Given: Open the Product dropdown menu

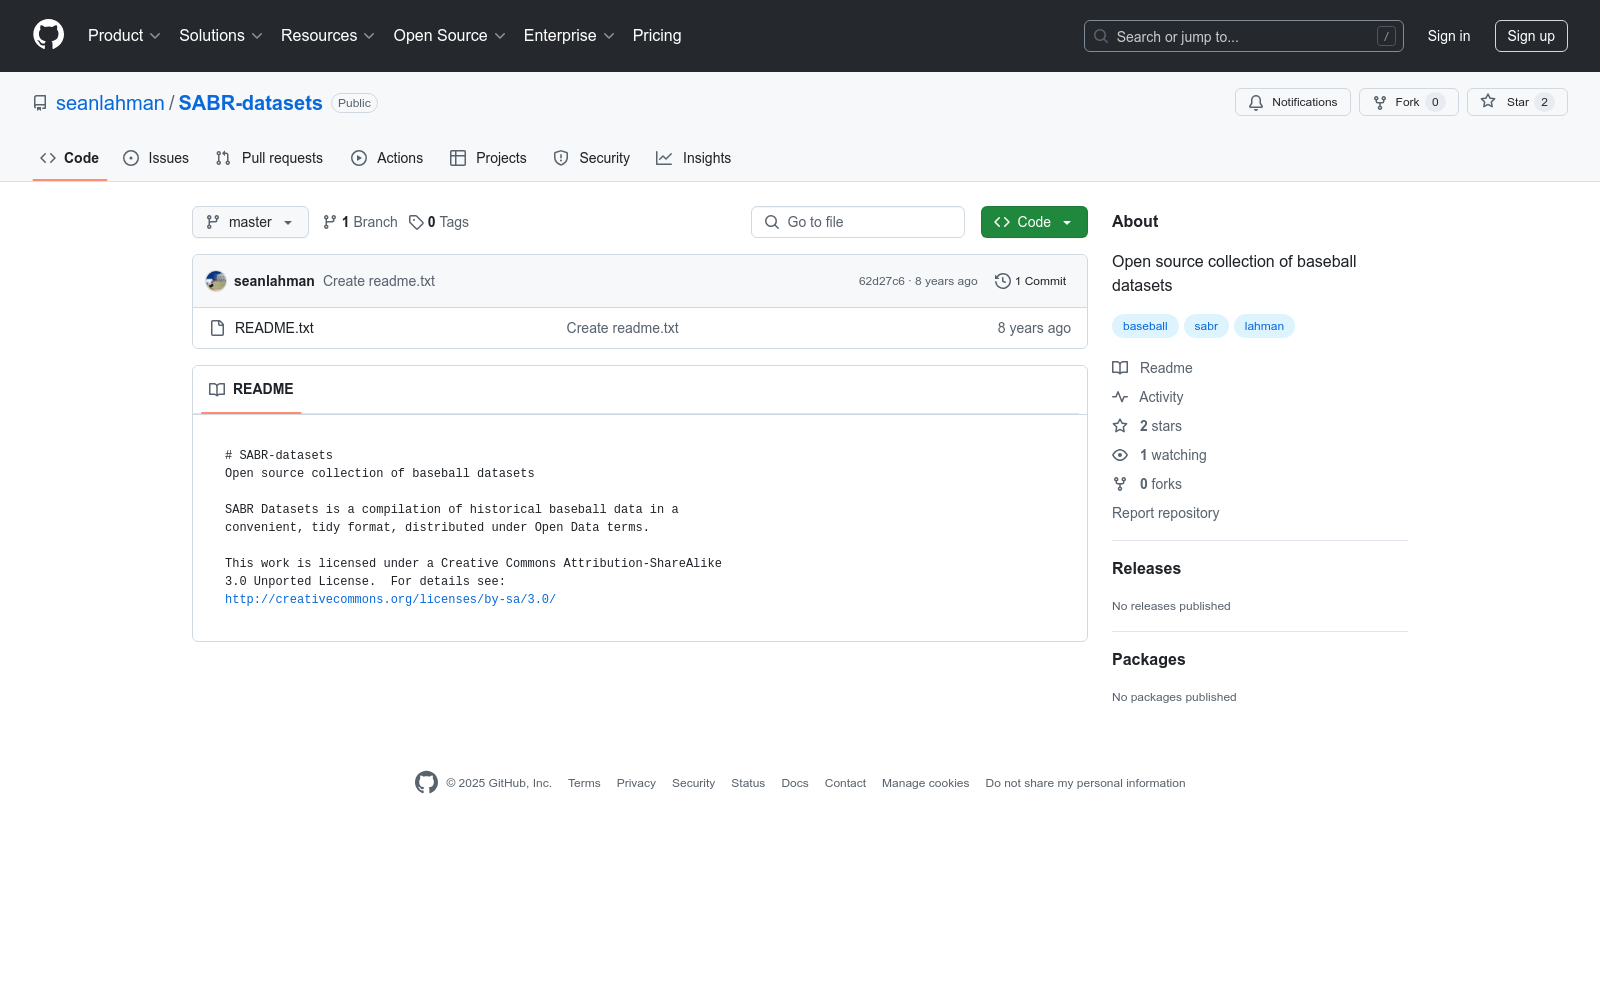Looking at the screenshot, I should [x=124, y=35].
